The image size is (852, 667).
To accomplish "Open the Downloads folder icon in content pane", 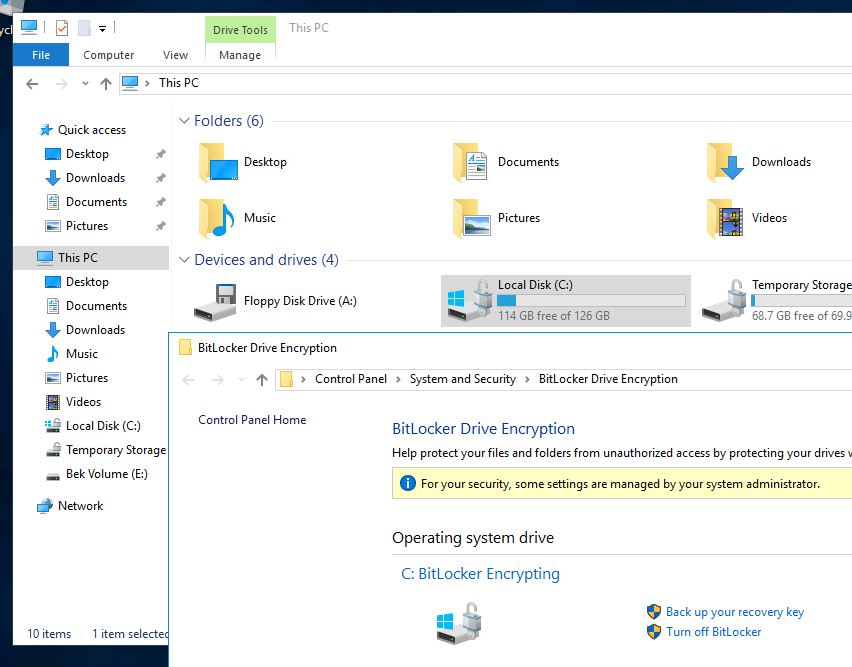I will click(x=724, y=162).
